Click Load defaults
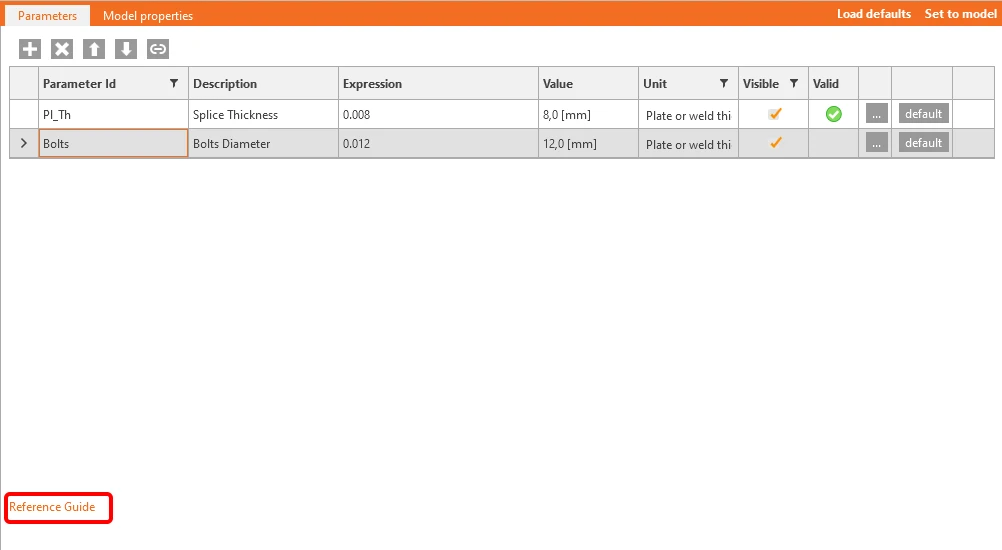 tap(874, 14)
